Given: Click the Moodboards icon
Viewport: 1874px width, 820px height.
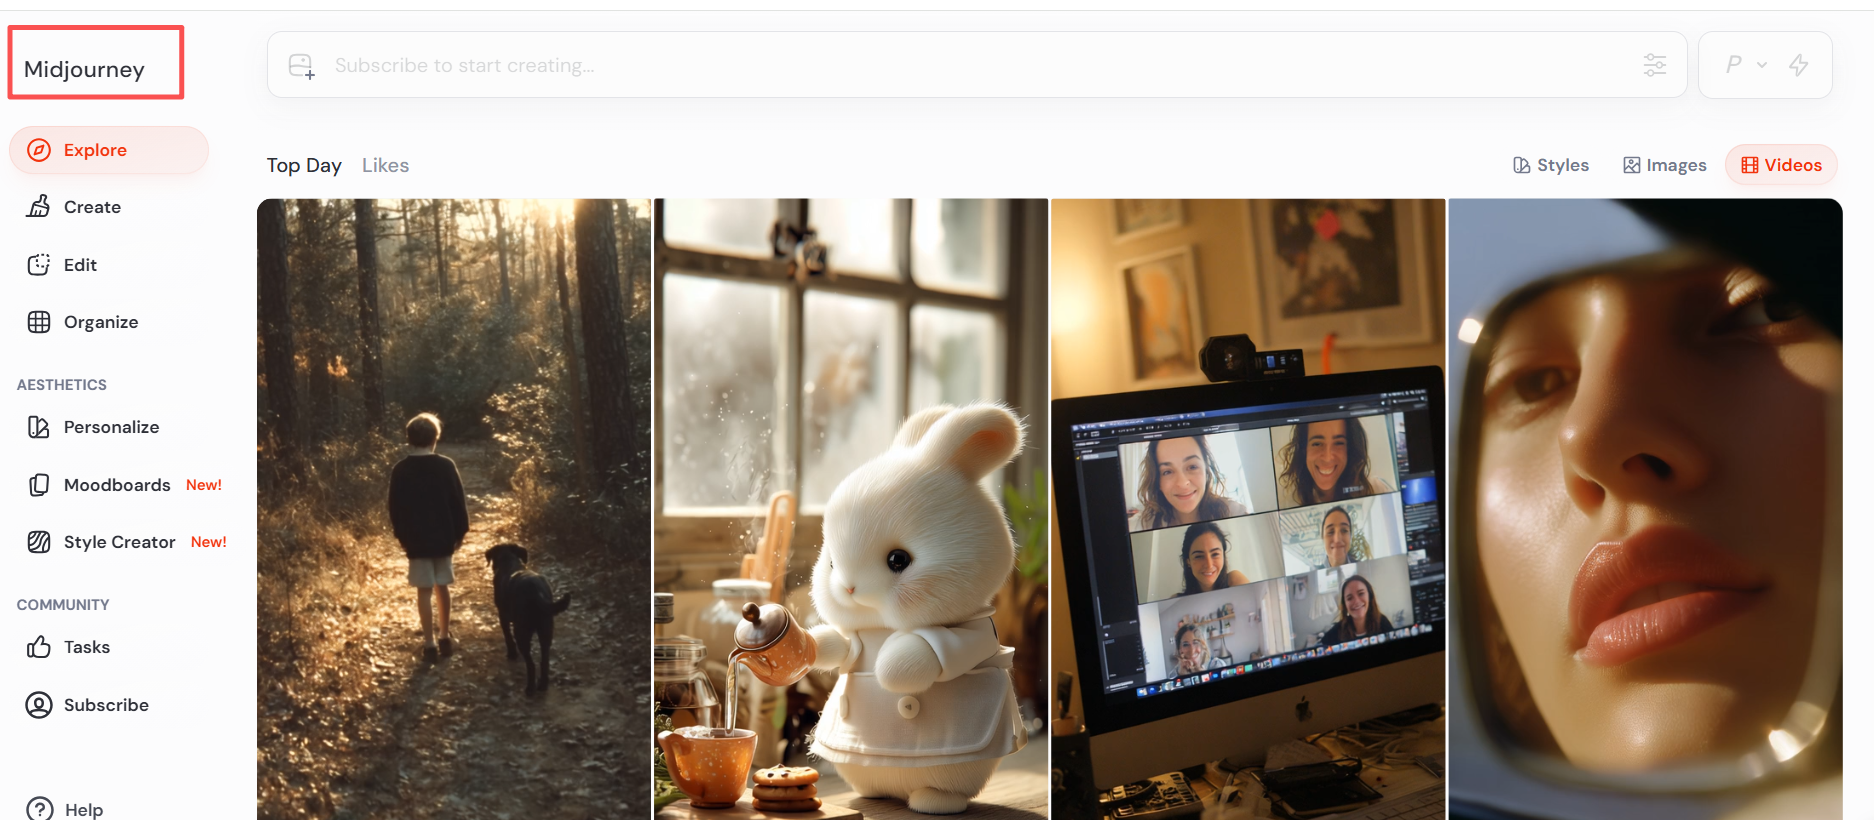Looking at the screenshot, I should [39, 485].
